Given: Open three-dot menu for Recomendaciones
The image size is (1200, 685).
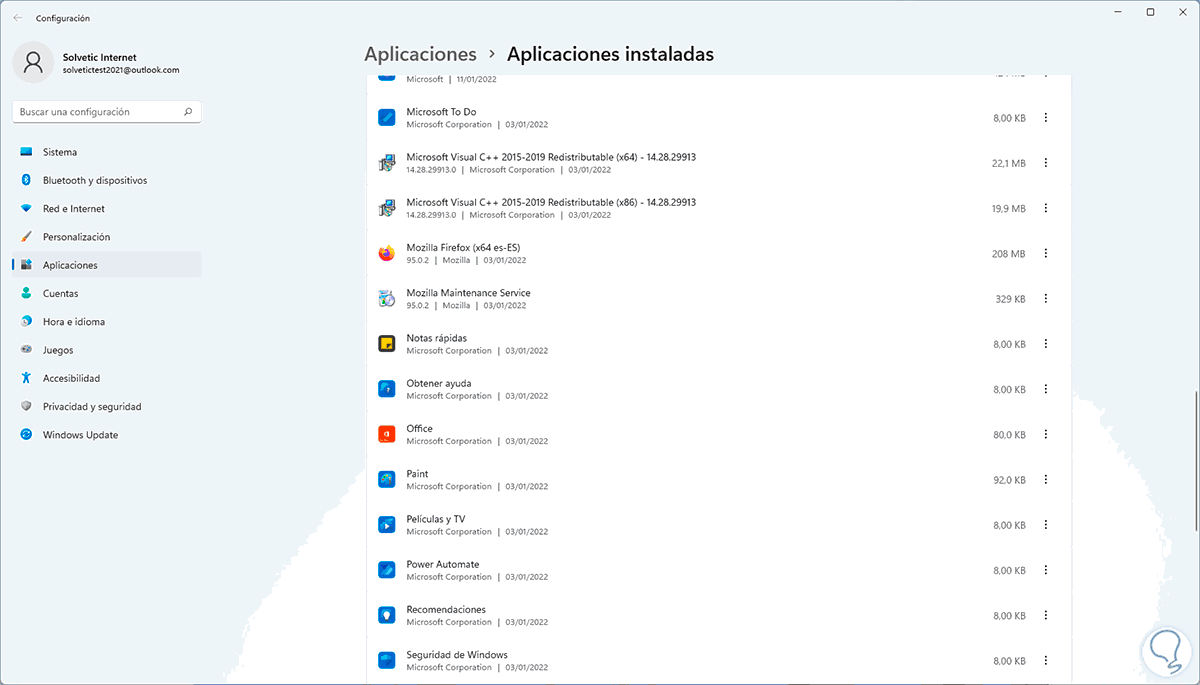Looking at the screenshot, I should point(1046,615).
